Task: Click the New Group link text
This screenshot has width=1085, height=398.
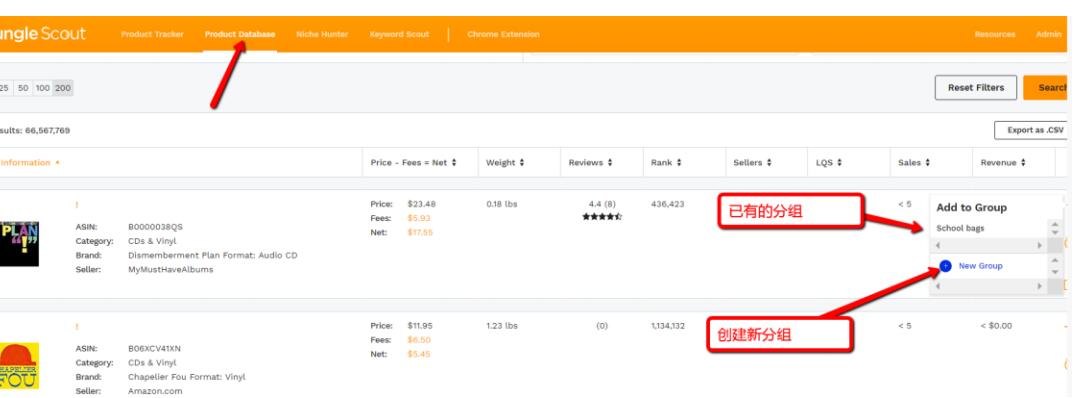Action: pyautogui.click(x=980, y=266)
